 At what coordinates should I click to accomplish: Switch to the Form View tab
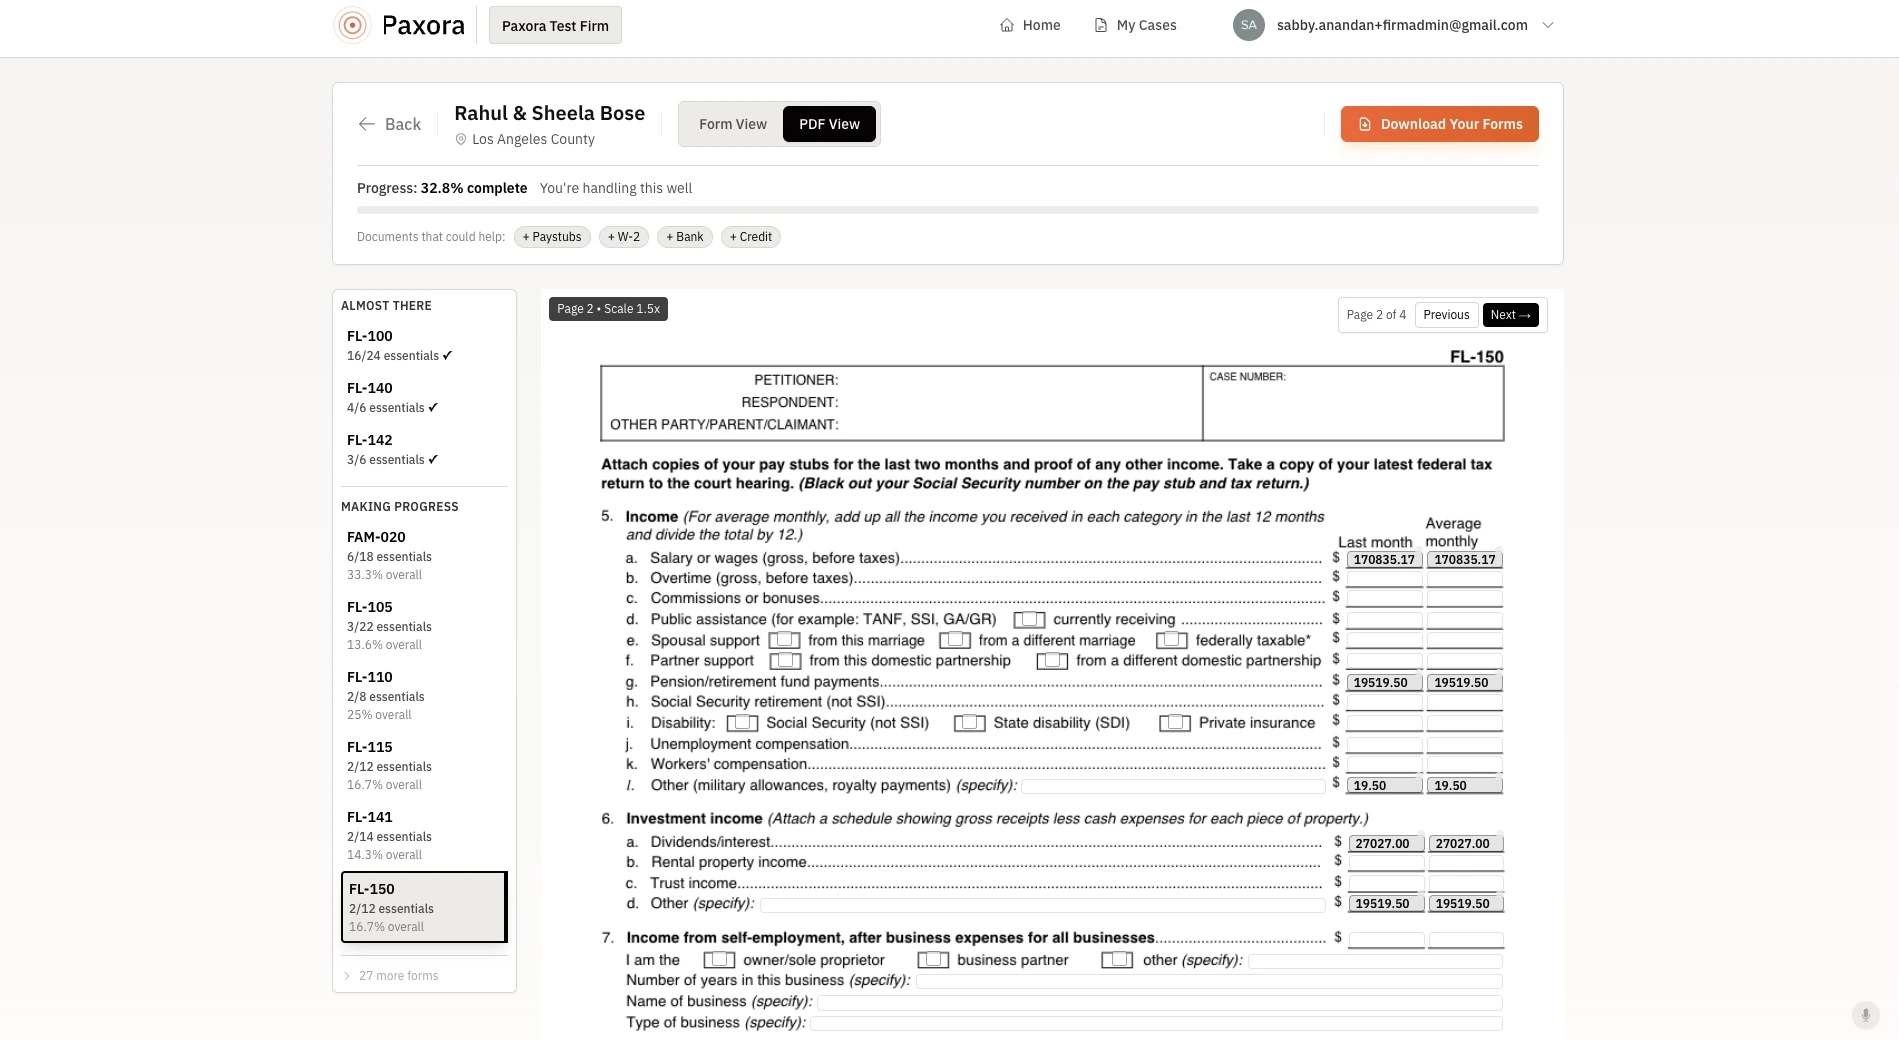[732, 124]
